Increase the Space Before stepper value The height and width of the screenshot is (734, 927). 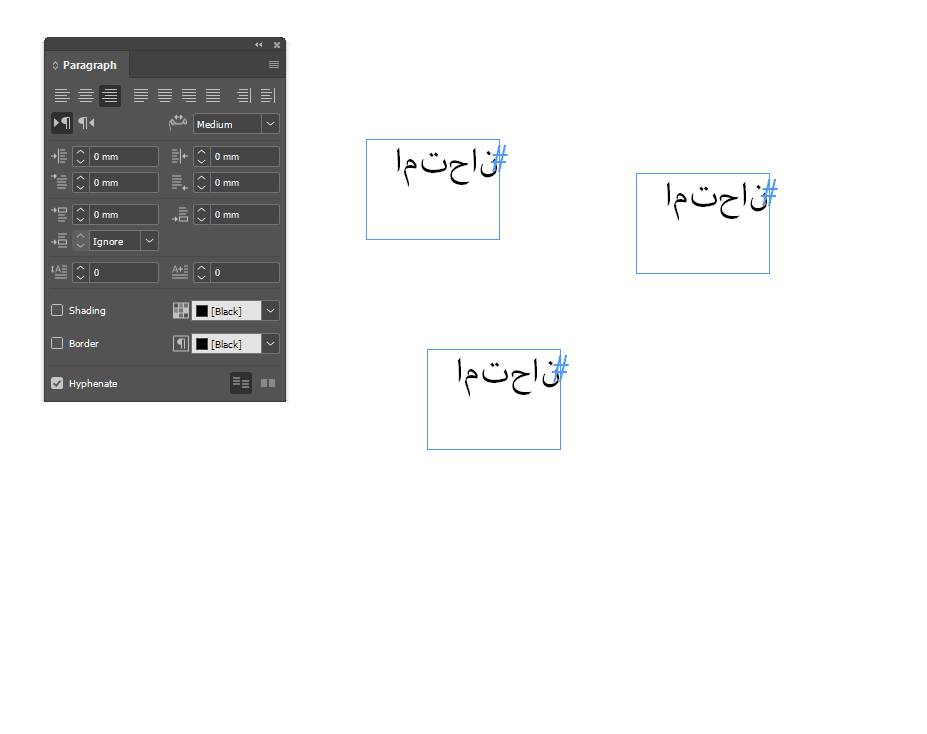pos(81,210)
